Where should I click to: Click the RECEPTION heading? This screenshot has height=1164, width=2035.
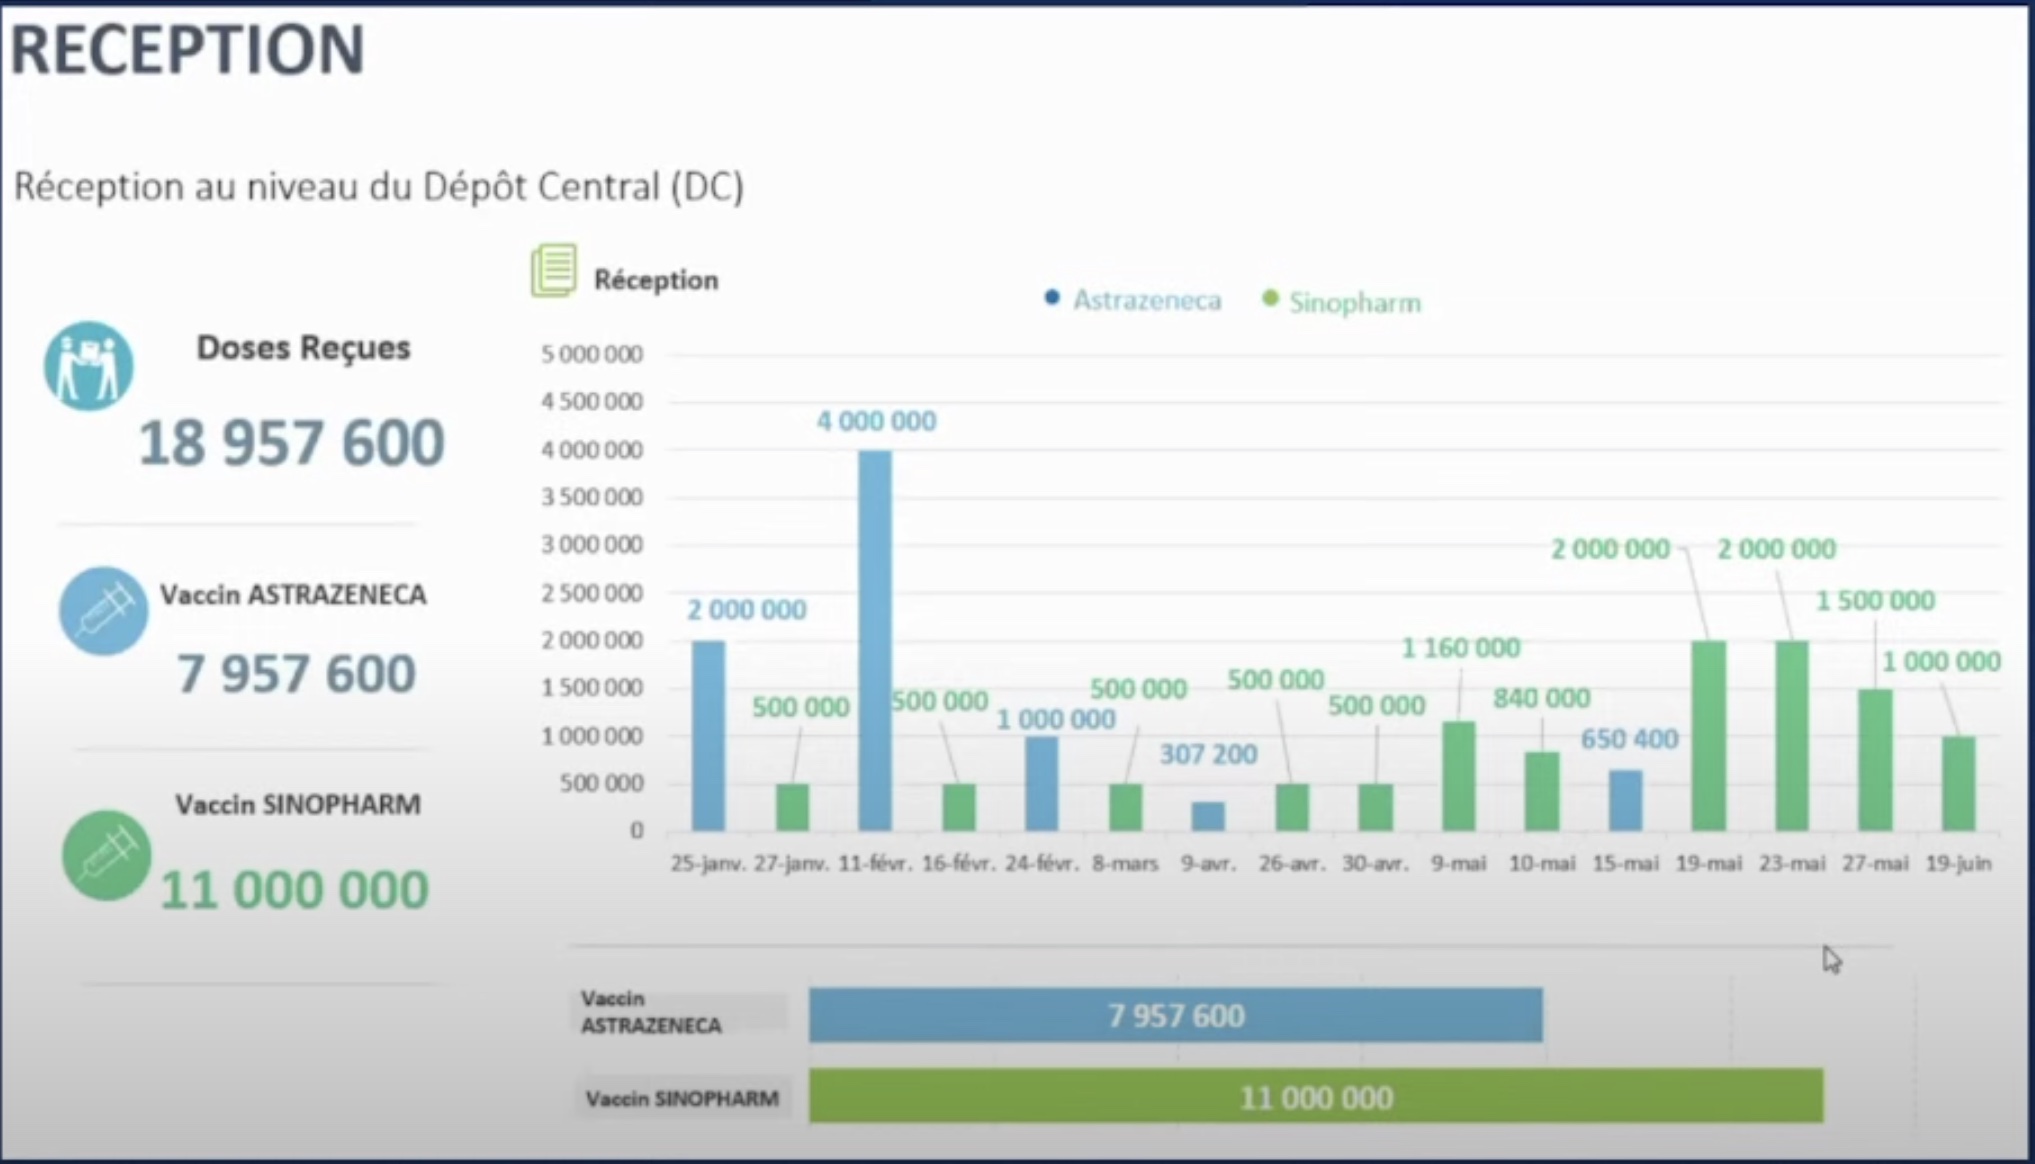tap(187, 50)
